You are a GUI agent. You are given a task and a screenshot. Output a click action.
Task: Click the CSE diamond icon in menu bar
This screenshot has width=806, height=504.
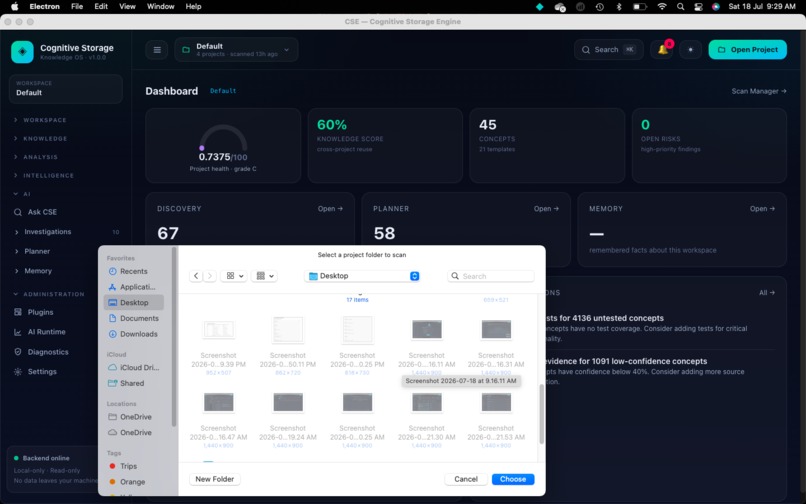(x=540, y=7)
